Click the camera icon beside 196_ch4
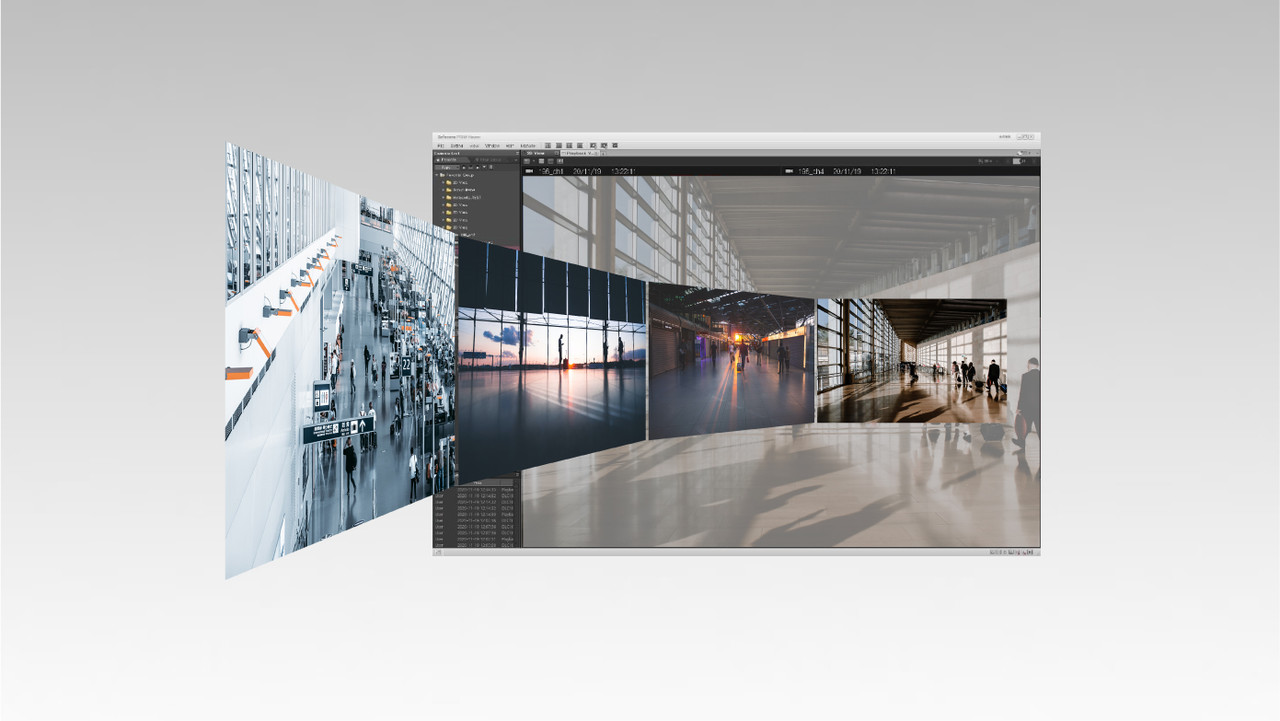 pos(789,171)
